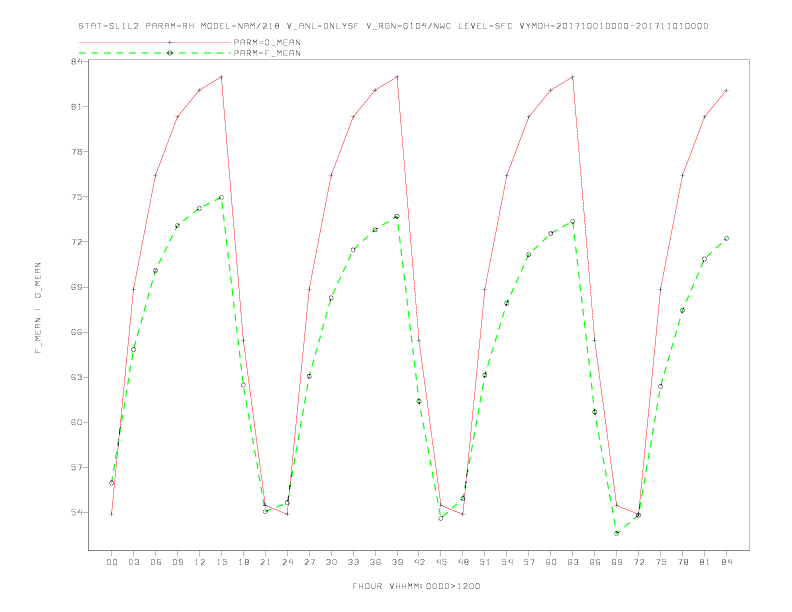Image resolution: width=792 pixels, height=612 pixels.
Task: Select the F_MEAN circle marker at hour 69
Action: 617,533
